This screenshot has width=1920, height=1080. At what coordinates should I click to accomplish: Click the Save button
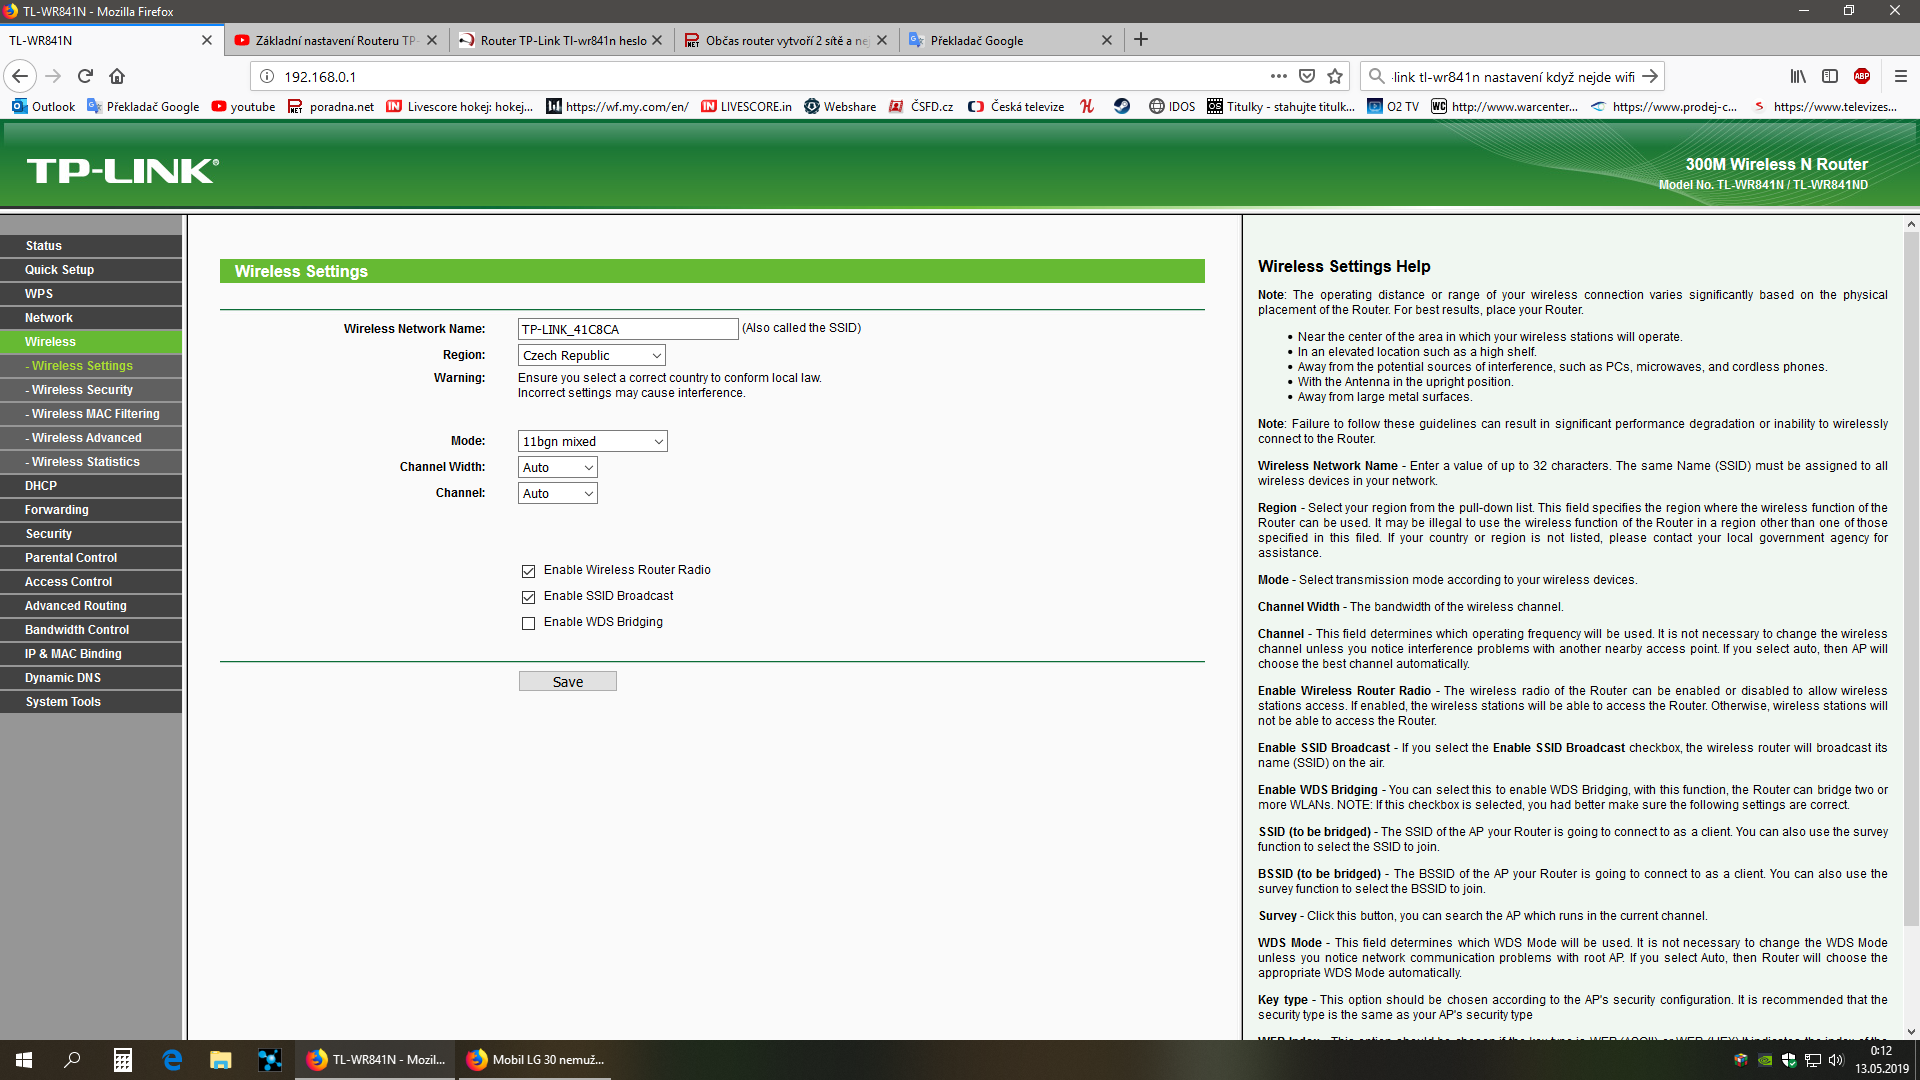(x=567, y=682)
